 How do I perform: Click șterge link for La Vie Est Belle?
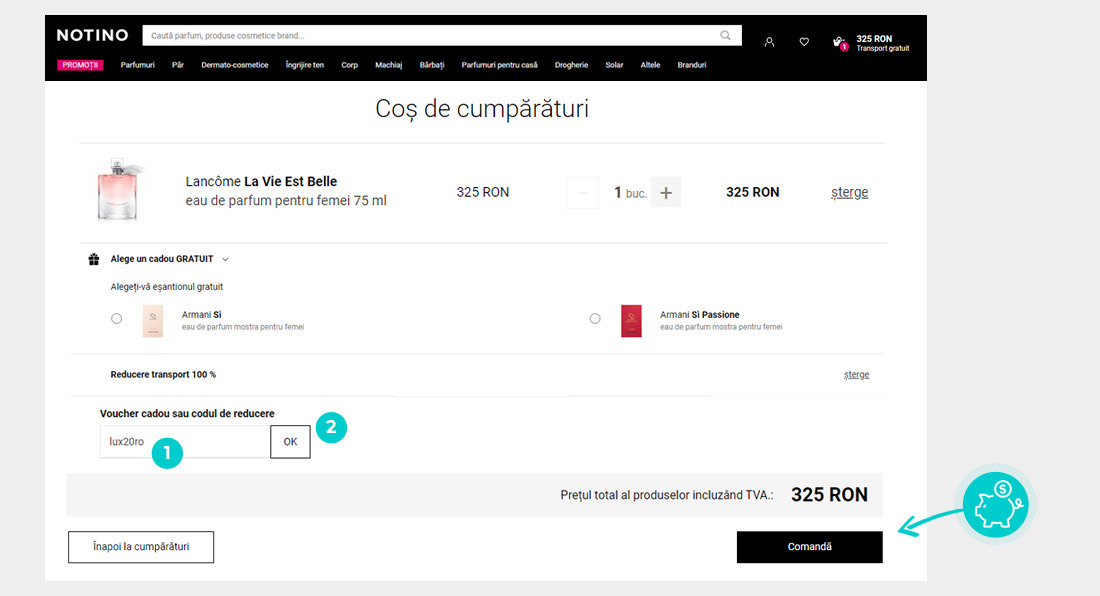[850, 193]
